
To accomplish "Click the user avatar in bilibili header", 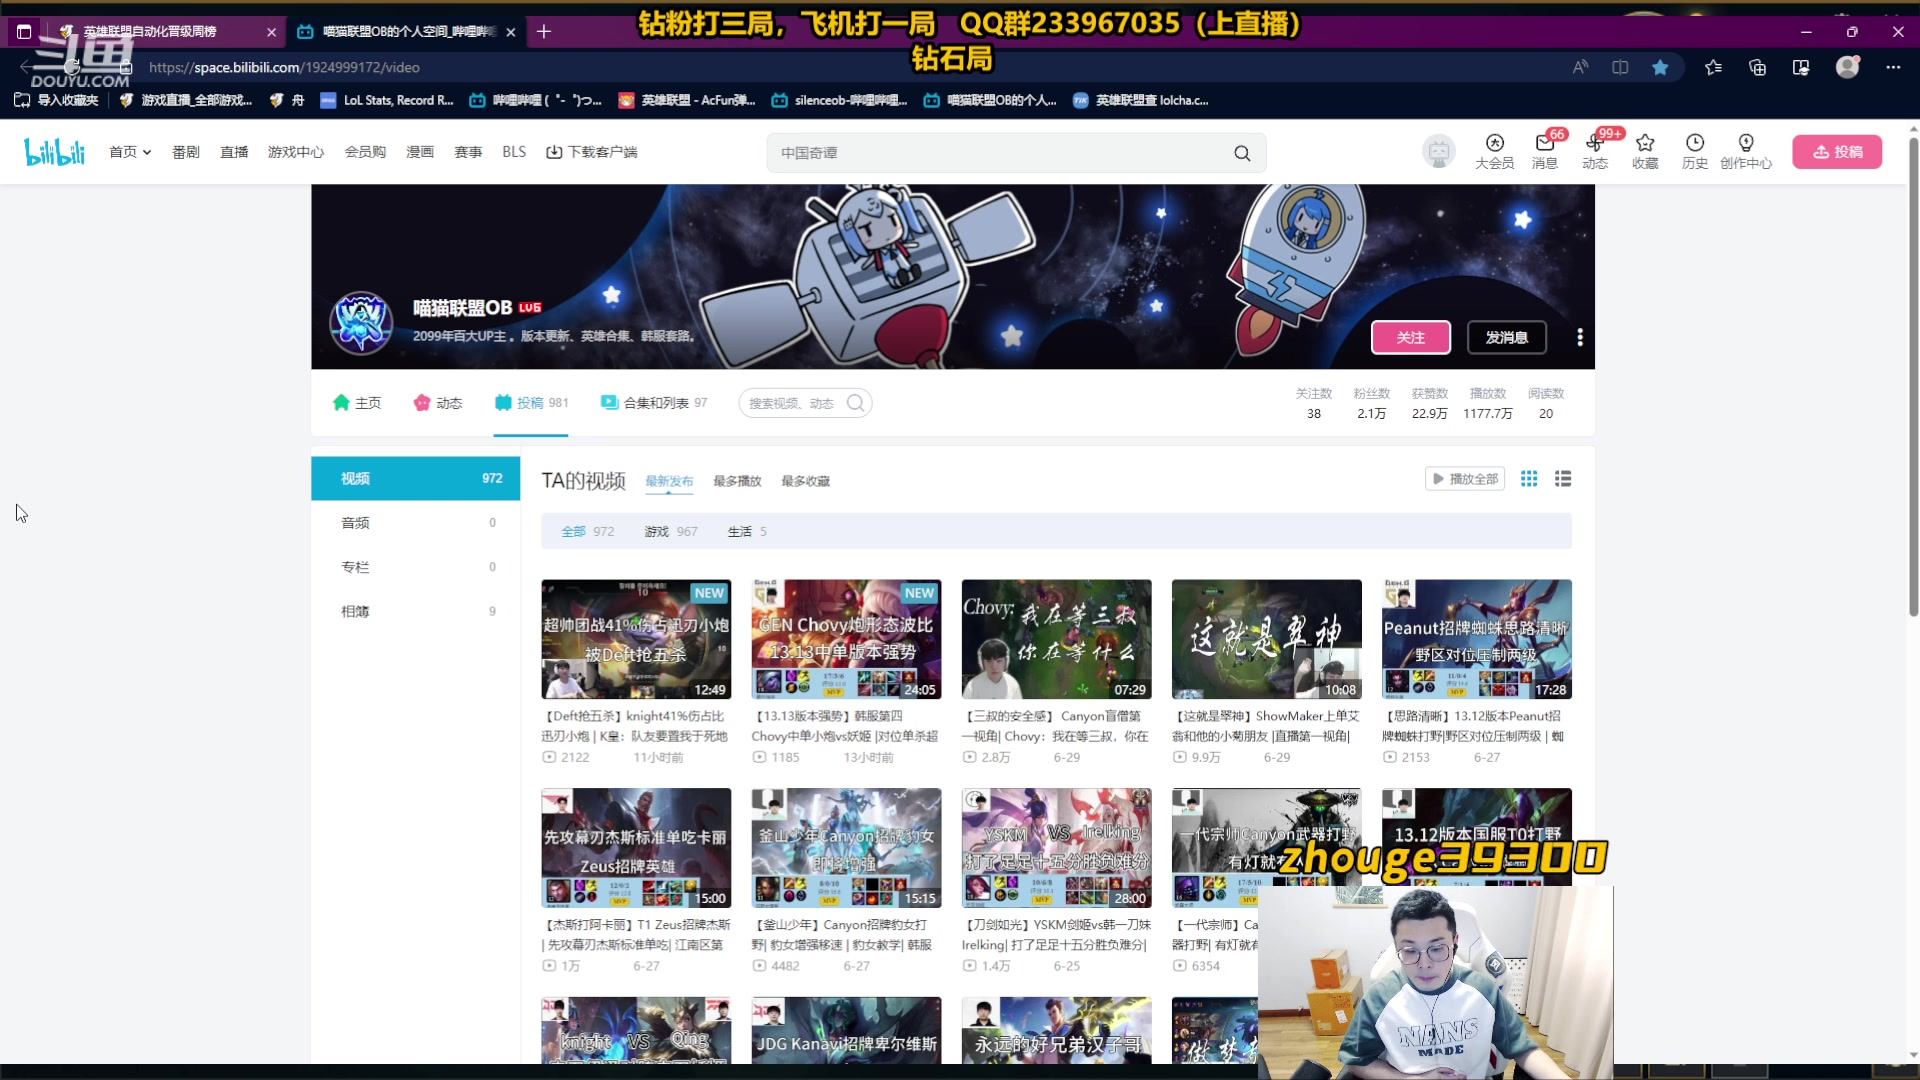I will [1439, 152].
